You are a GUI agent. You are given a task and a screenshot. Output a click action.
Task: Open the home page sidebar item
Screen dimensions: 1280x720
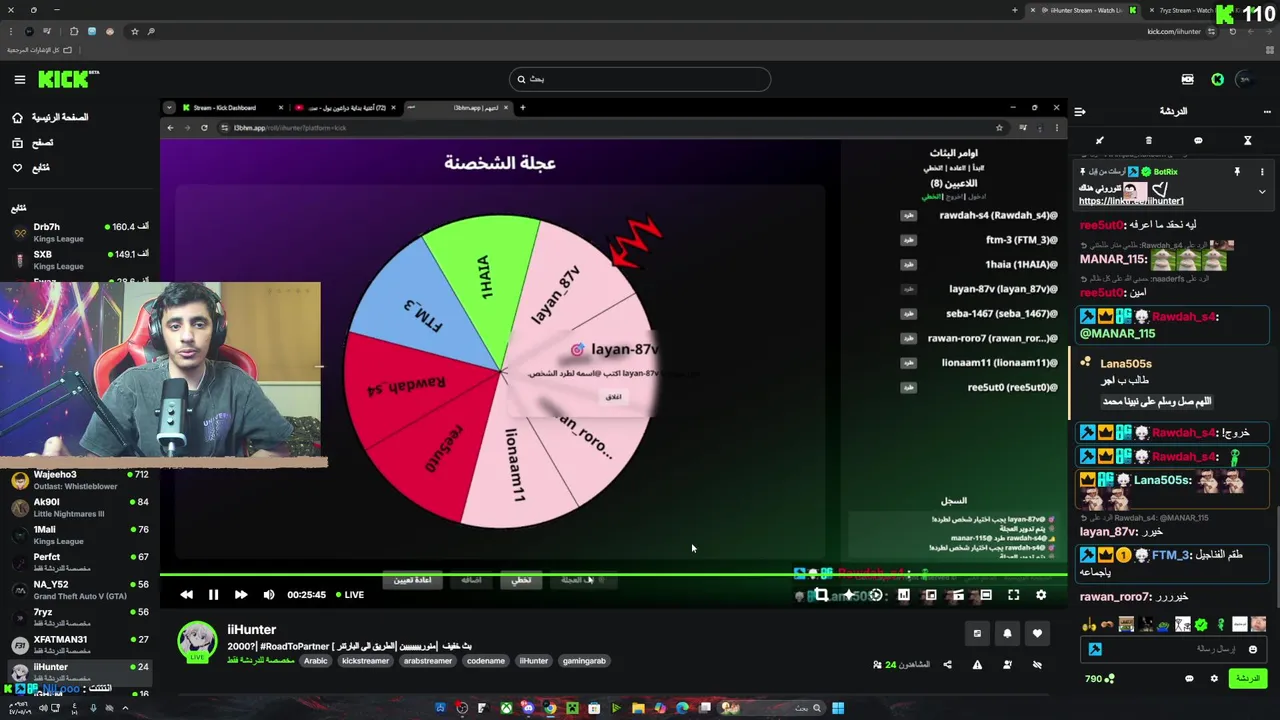coord(50,117)
